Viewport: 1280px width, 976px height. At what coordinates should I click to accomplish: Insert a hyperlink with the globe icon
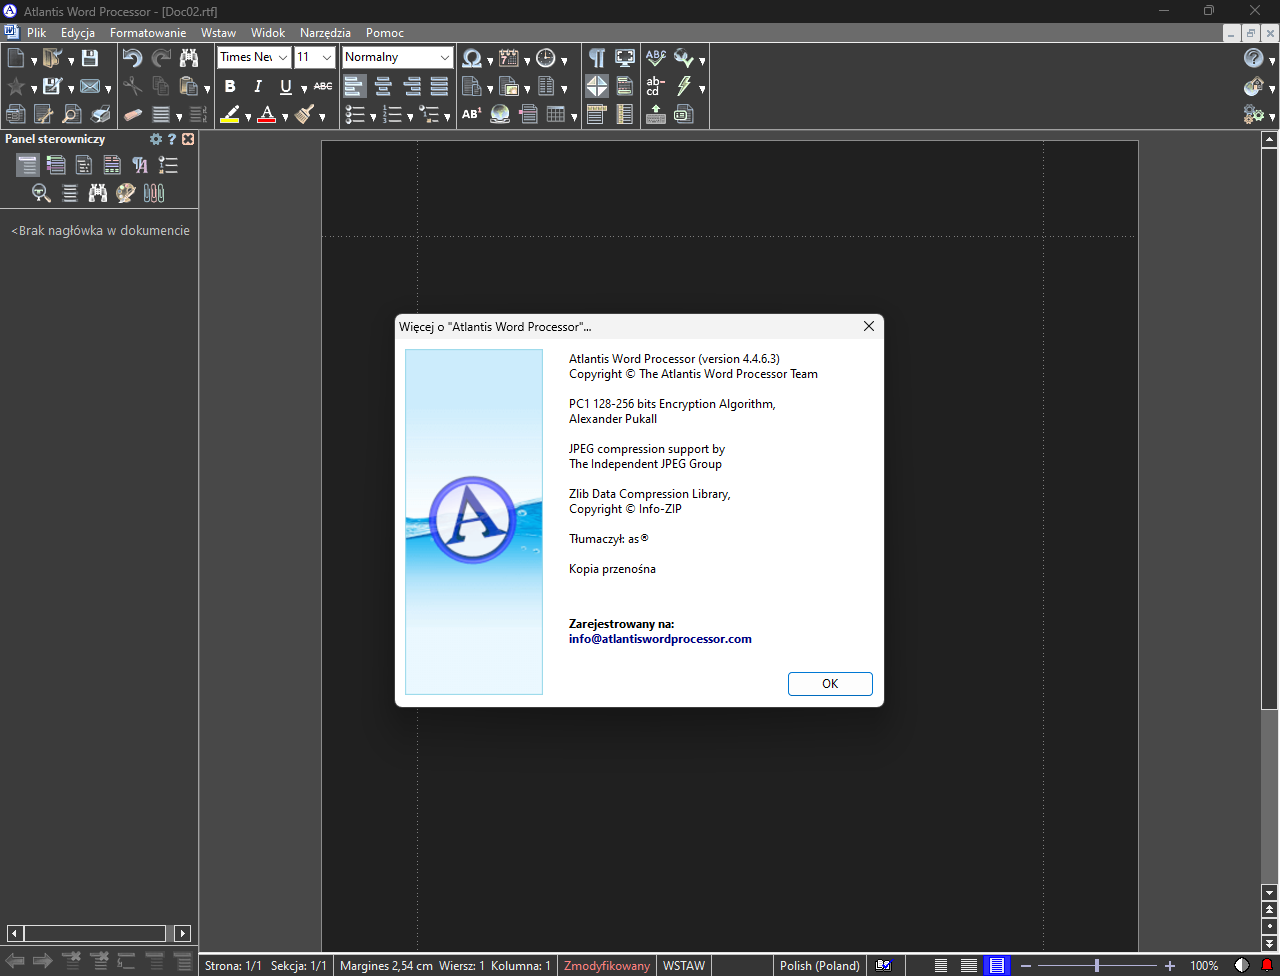[x=500, y=114]
